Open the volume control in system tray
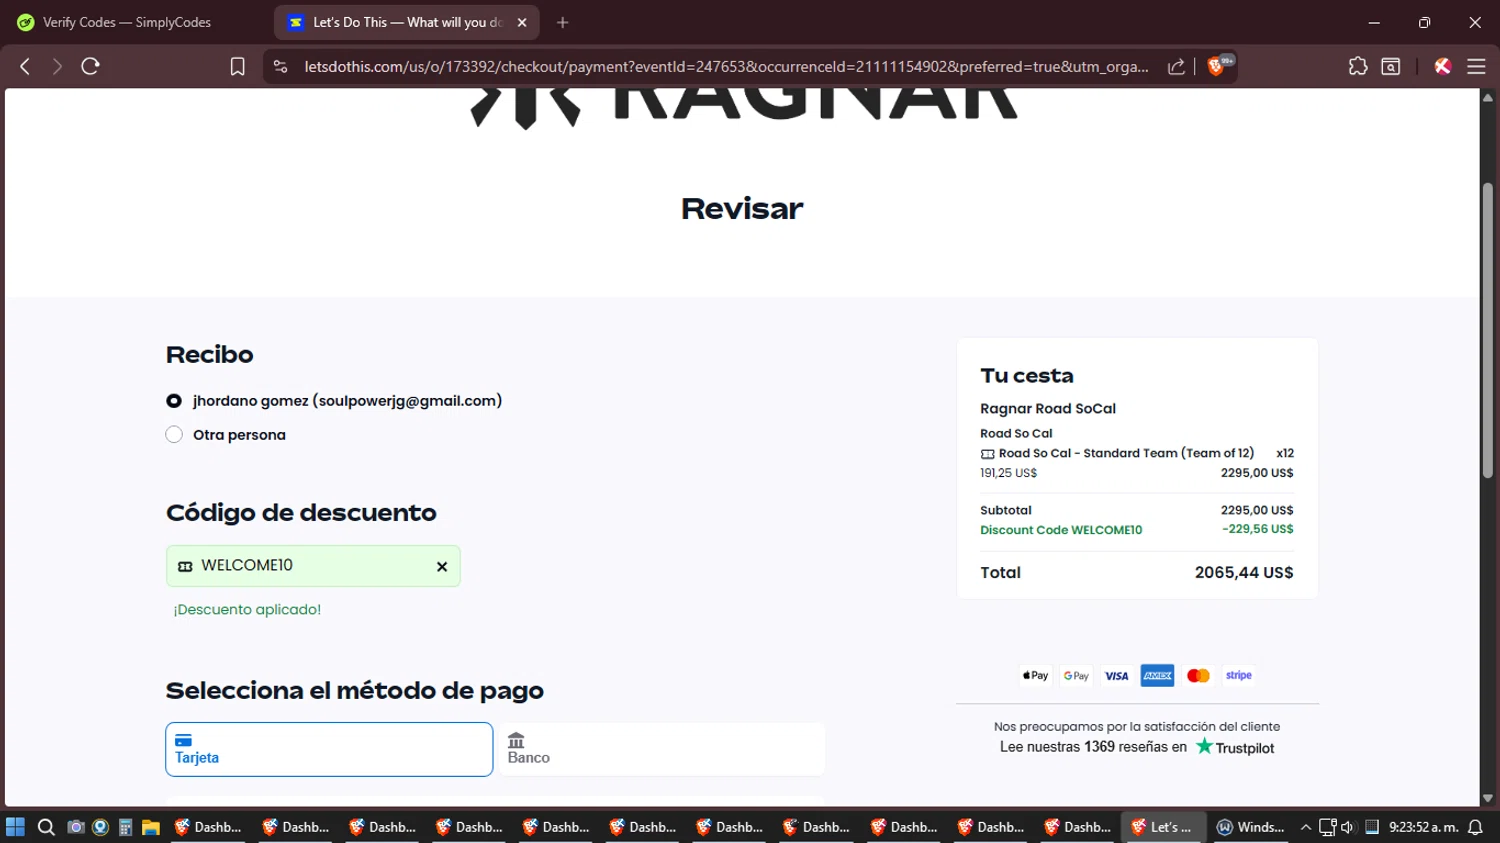The image size is (1500, 843). tap(1347, 827)
